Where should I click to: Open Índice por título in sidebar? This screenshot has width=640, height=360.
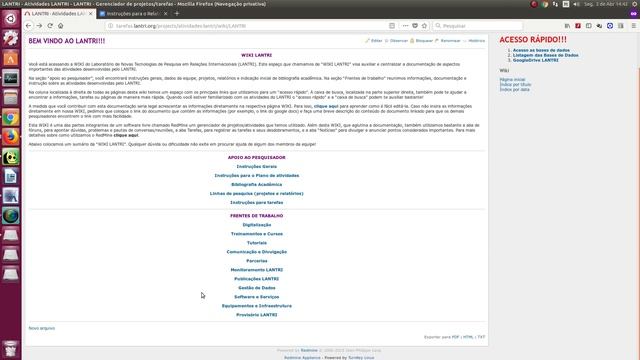pos(516,84)
